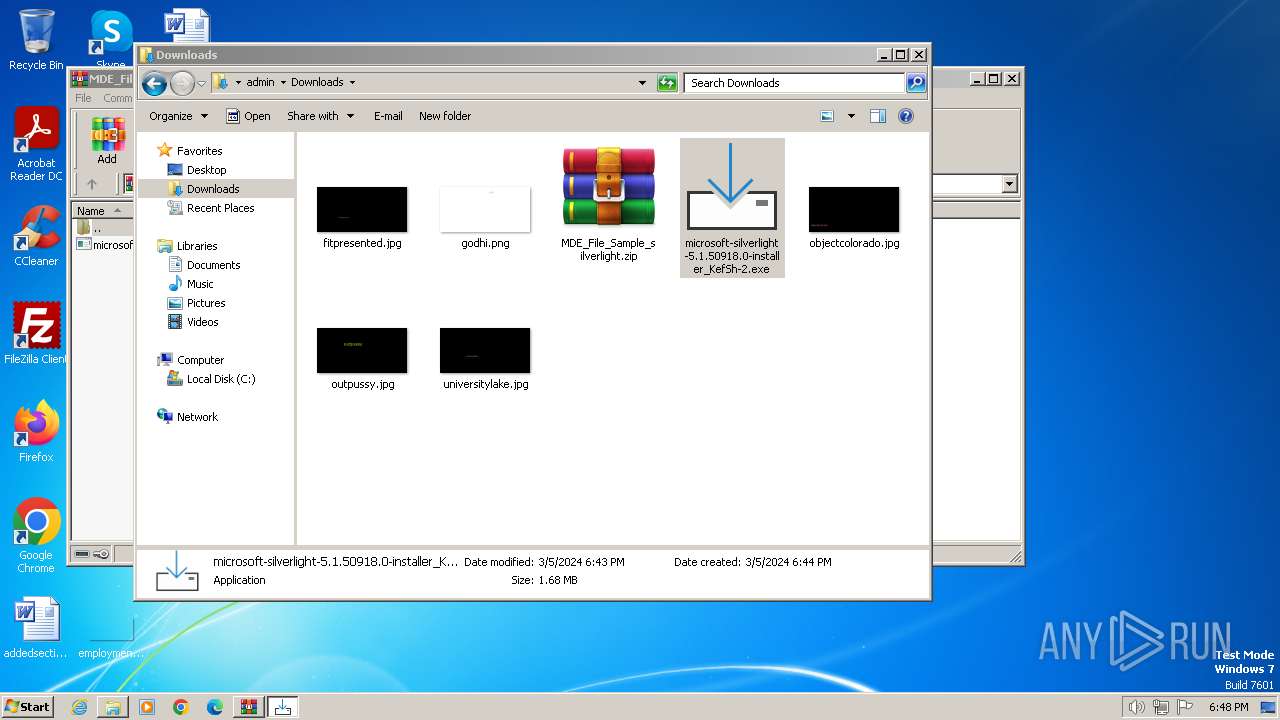Click the Add button in WinRAR window
1280x720 pixels.
point(107,141)
